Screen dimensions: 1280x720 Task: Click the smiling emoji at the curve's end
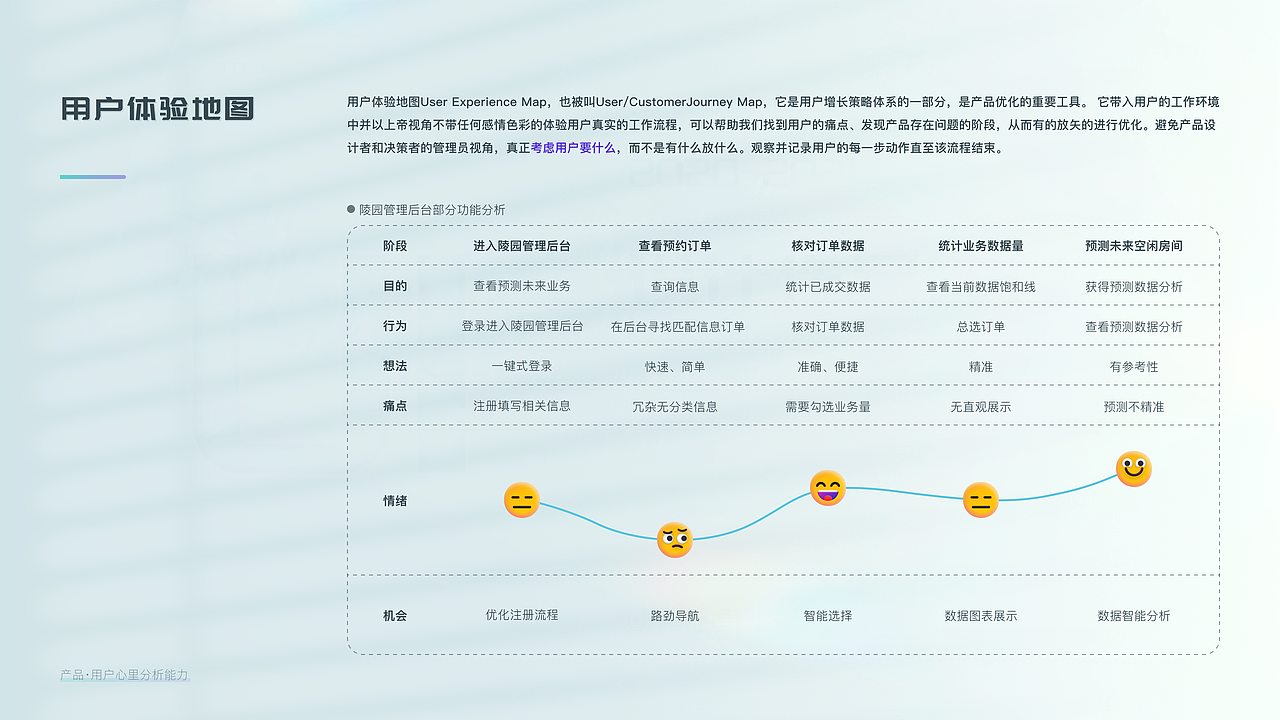coord(1133,468)
